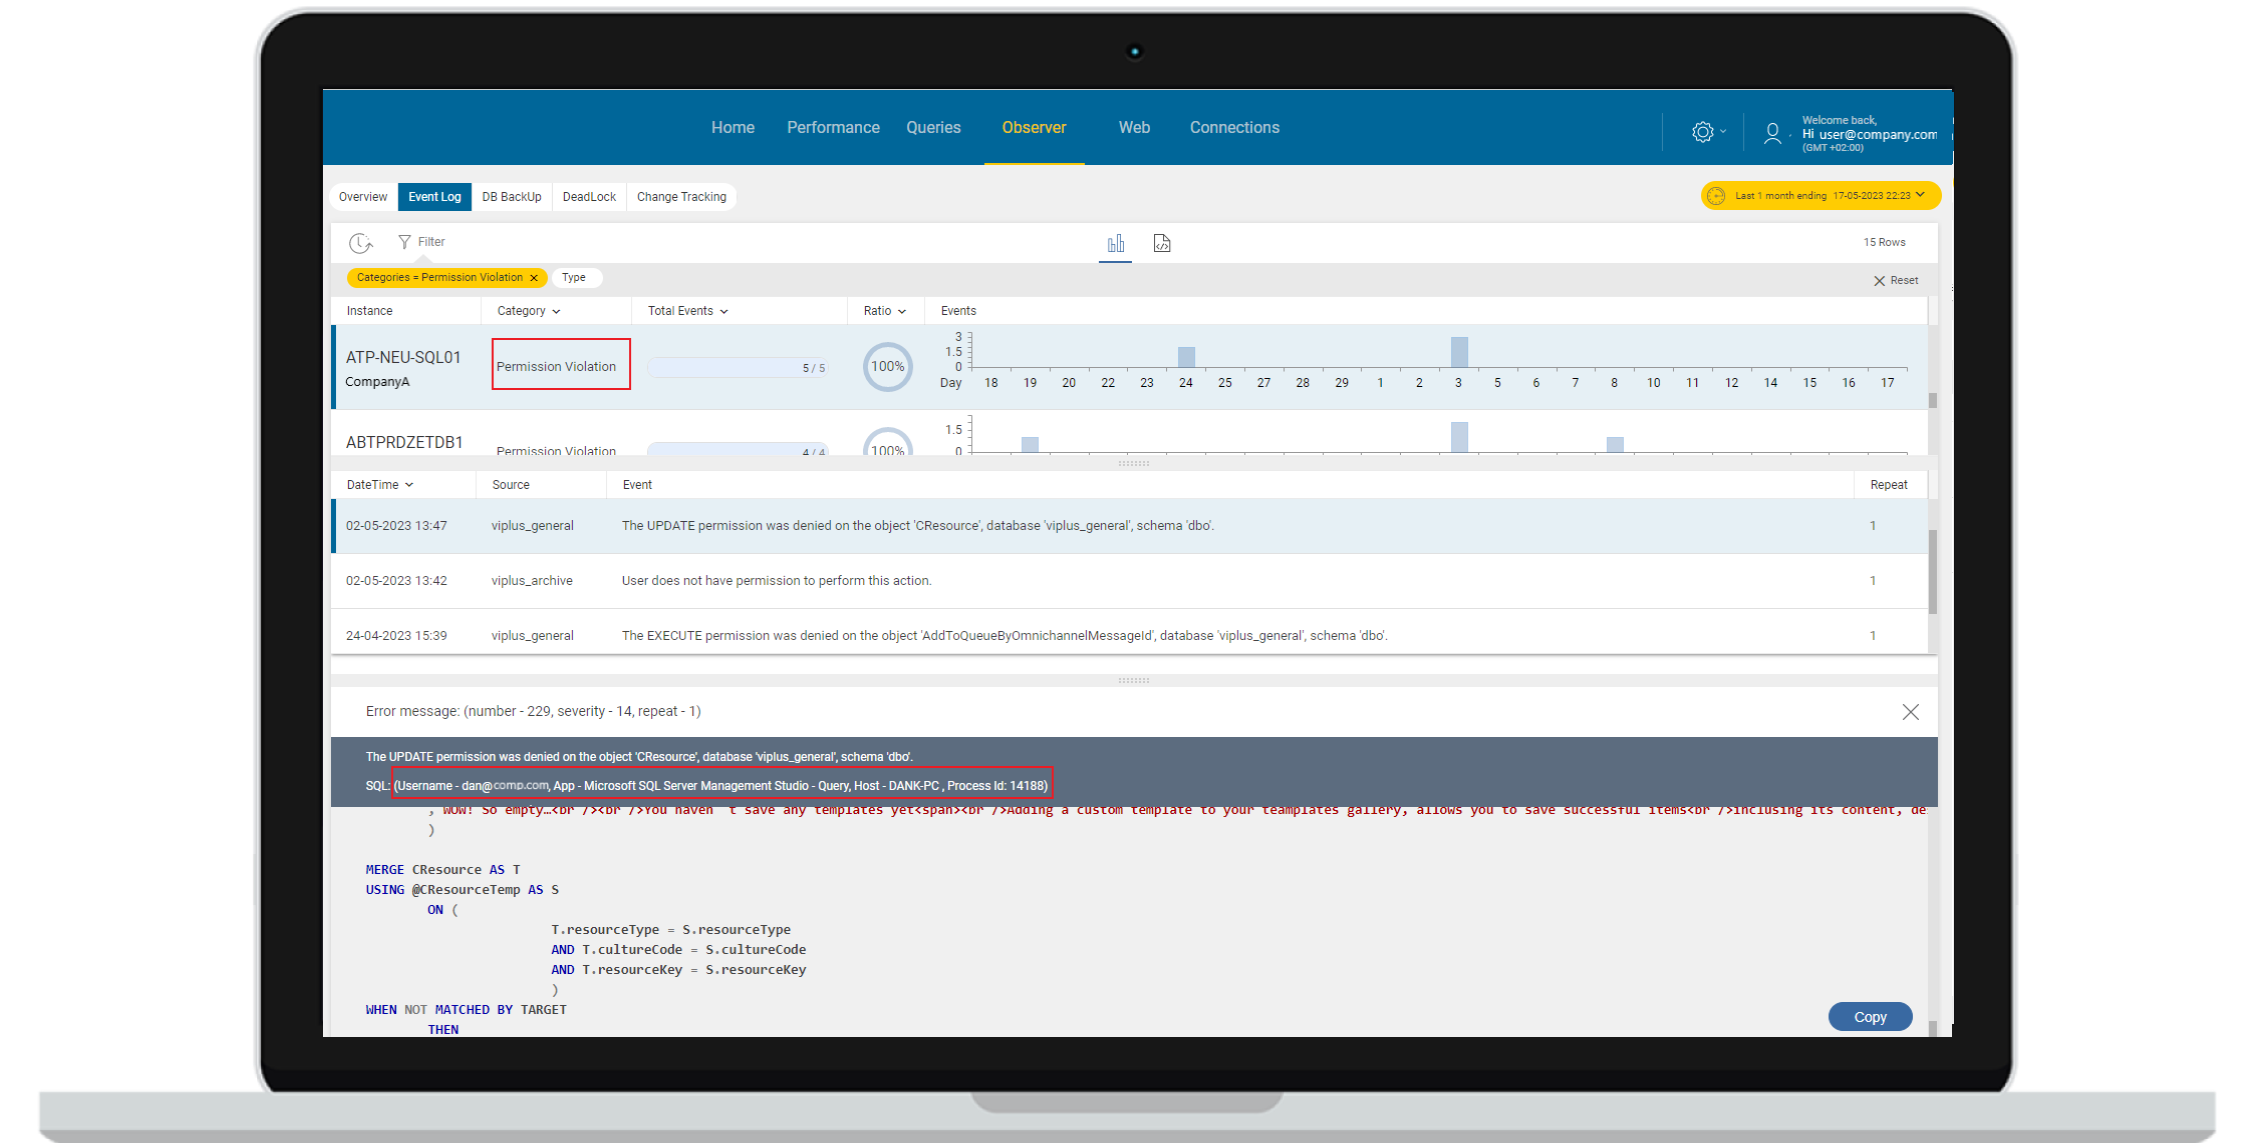The image size is (2253, 1143).
Task: Sort by the DateTime column
Action: 380,485
